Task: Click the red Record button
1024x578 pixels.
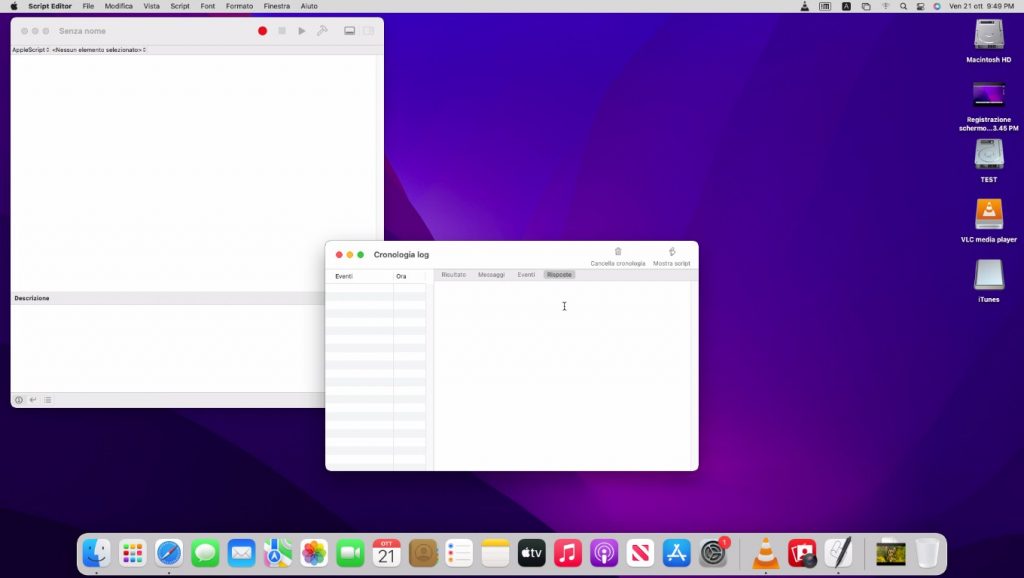Action: [x=263, y=31]
